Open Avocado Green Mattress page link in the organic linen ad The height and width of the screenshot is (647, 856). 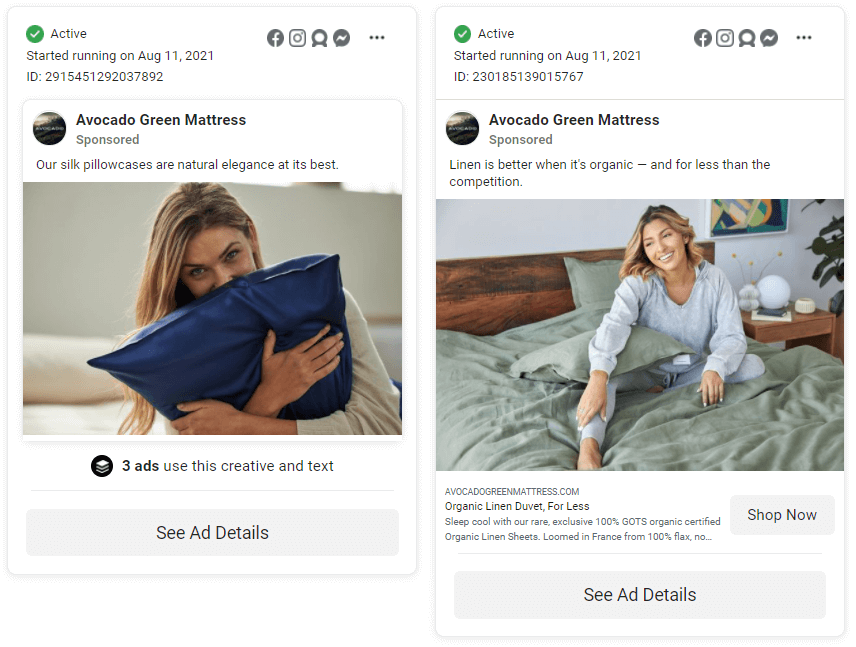click(574, 120)
